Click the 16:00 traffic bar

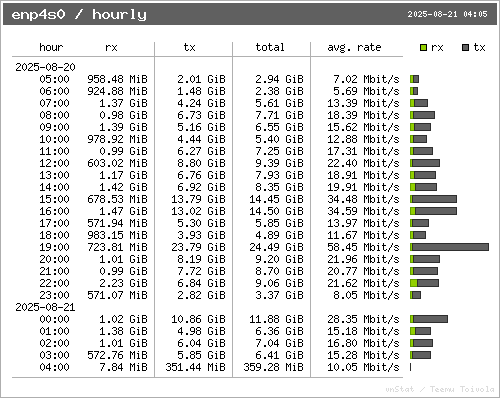(433, 211)
